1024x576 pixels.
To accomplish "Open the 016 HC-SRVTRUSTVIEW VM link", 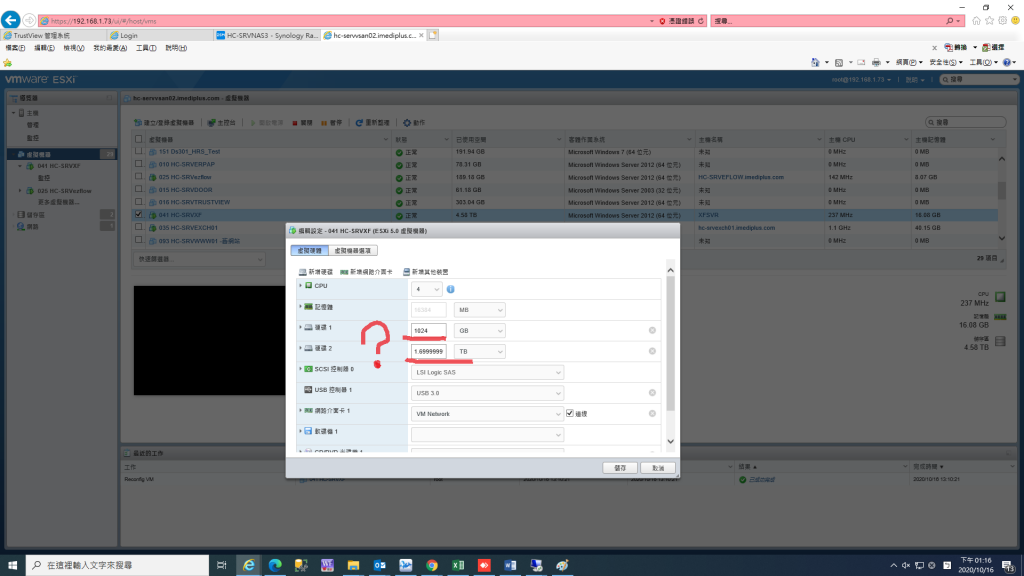I will click(x=194, y=202).
